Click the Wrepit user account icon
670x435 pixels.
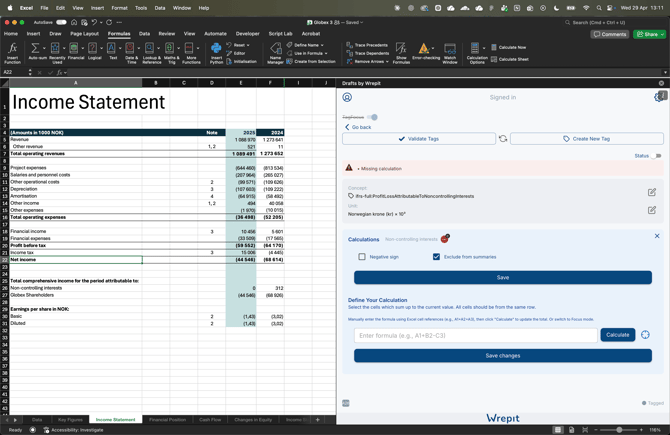coord(347,97)
